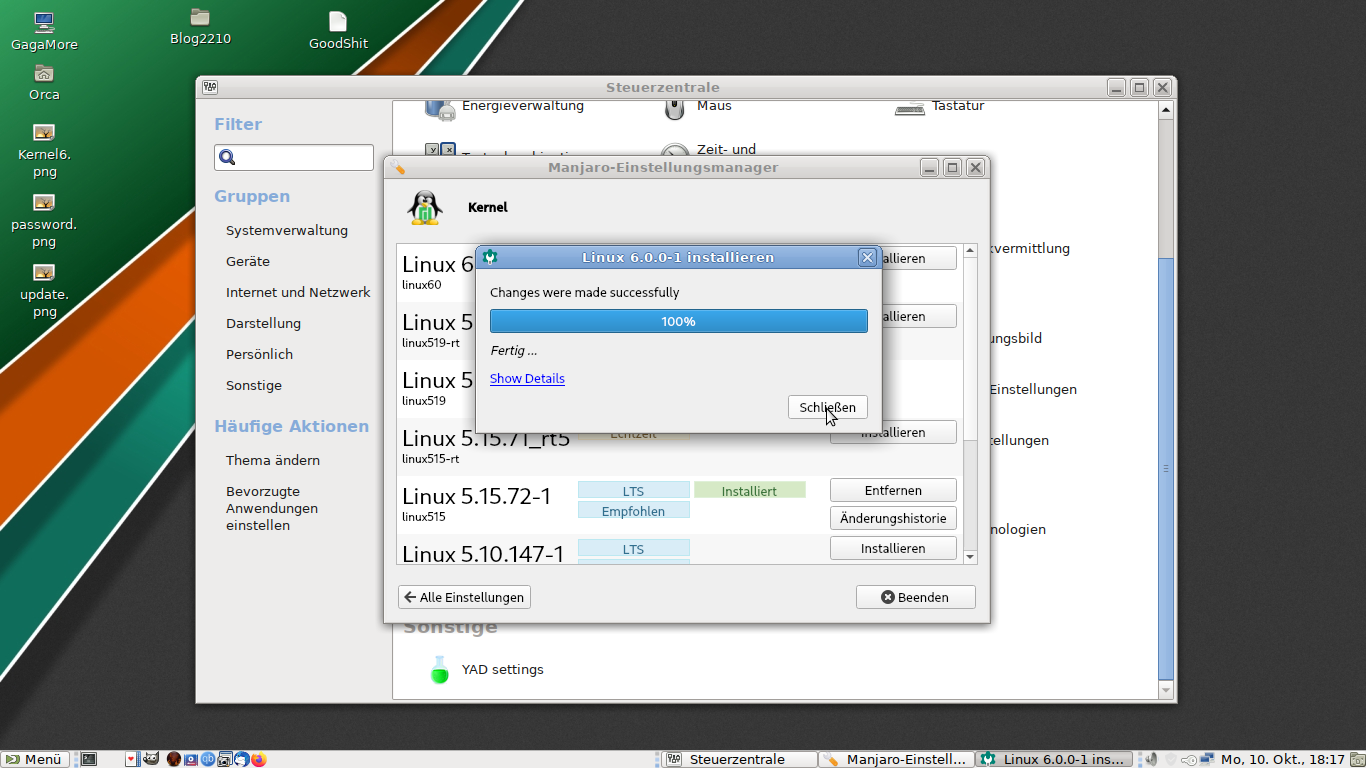Open the YAD settings flask icon
Viewport: 1366px width, 768px height.
coord(439,669)
